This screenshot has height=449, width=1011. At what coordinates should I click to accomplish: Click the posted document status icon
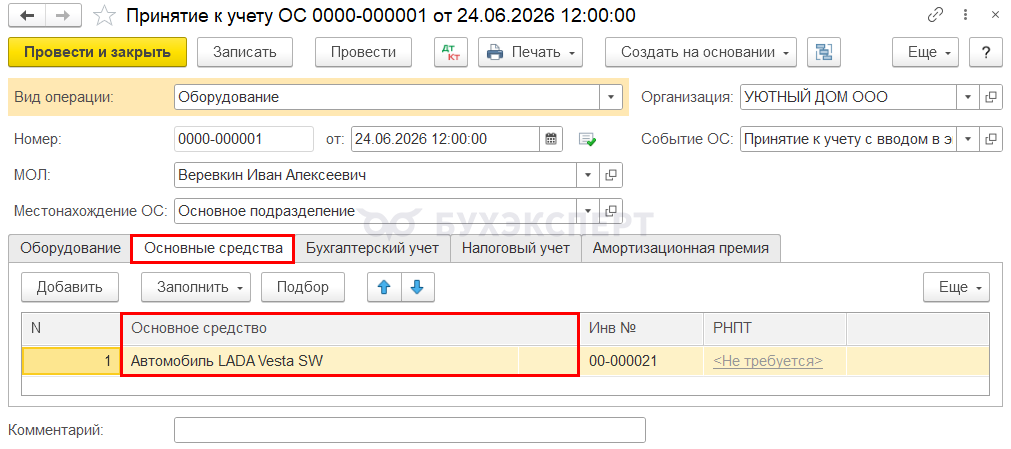(587, 139)
